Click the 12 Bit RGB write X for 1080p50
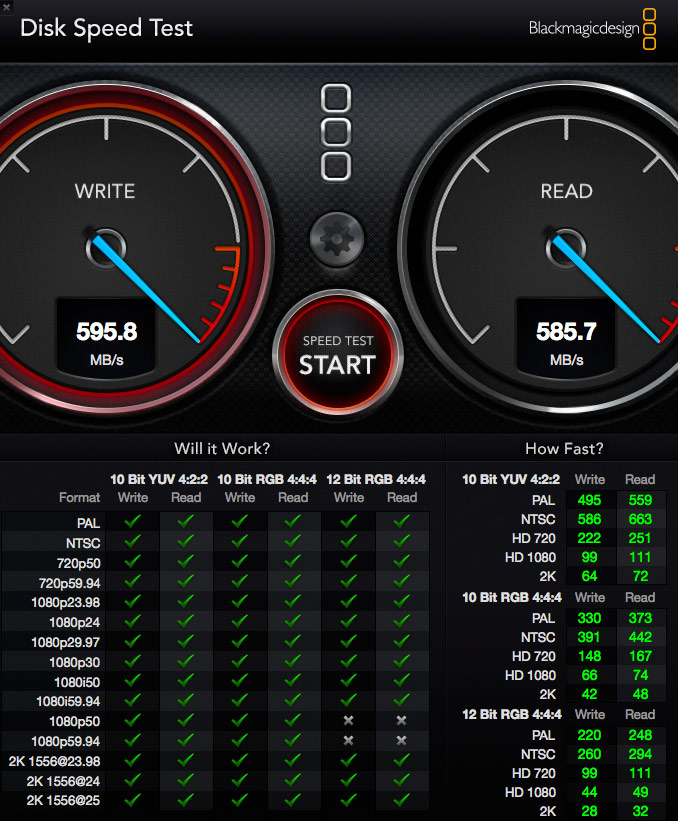This screenshot has width=678, height=821. point(348,720)
